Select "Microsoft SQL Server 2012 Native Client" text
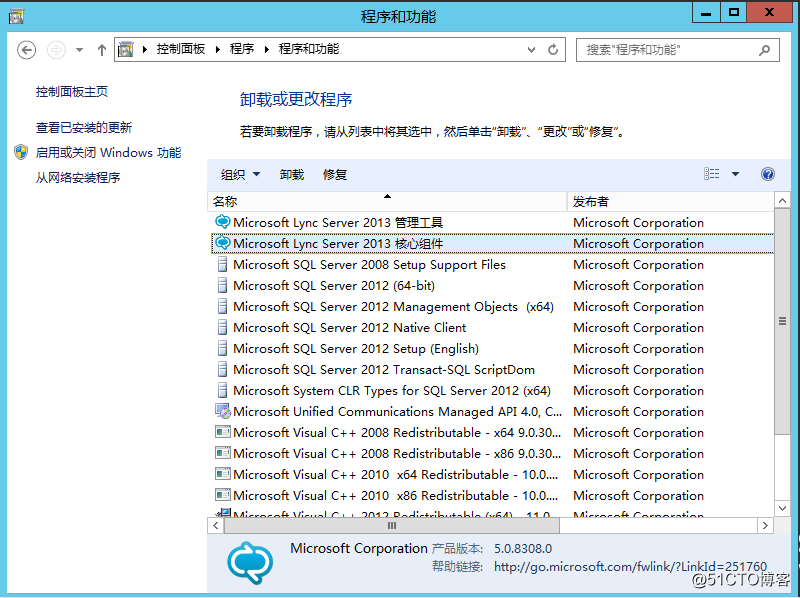This screenshot has height=598, width=800. (x=349, y=328)
